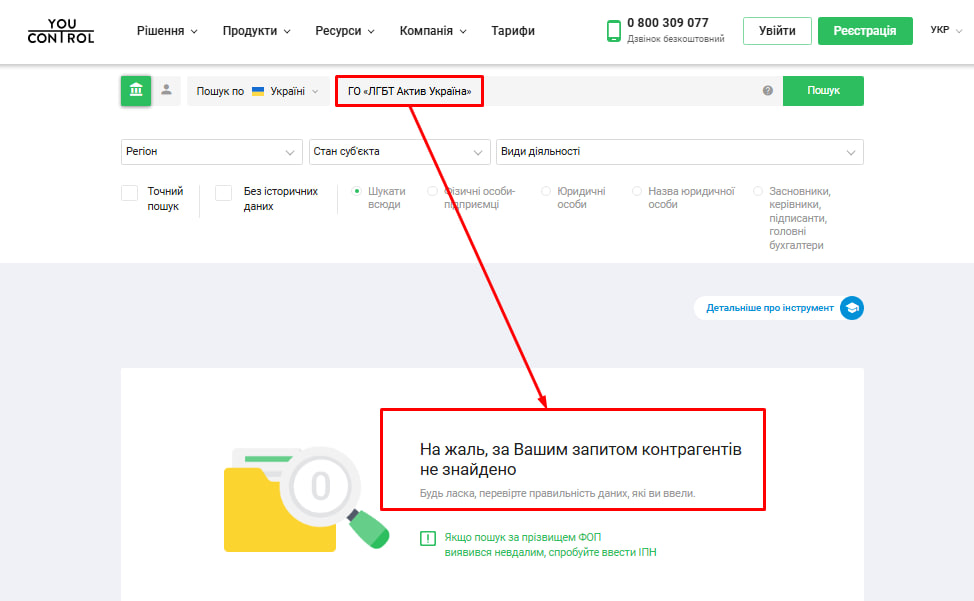Click the search help question mark icon
974x601 pixels.
pos(768,91)
